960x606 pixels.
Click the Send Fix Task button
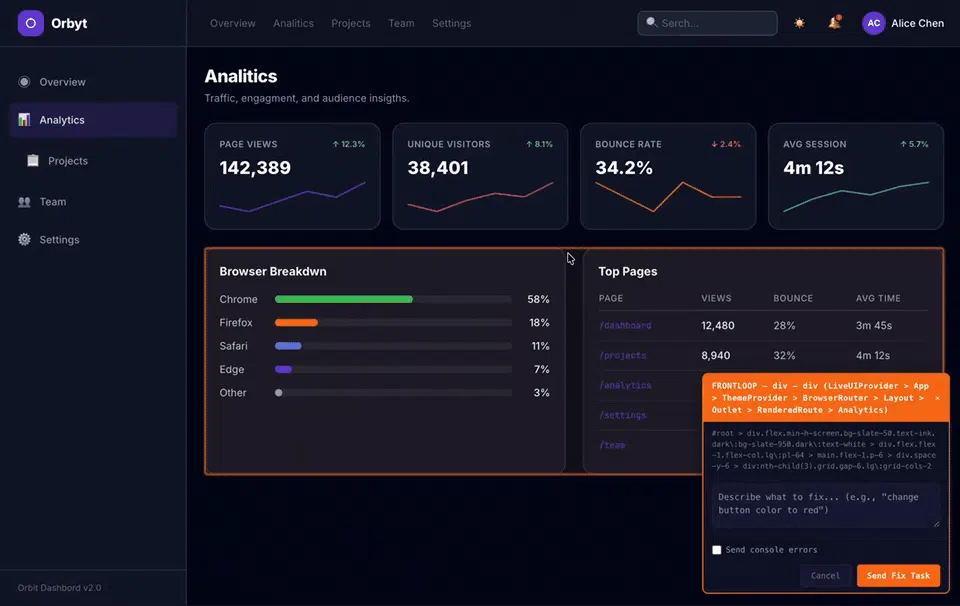[898, 575]
